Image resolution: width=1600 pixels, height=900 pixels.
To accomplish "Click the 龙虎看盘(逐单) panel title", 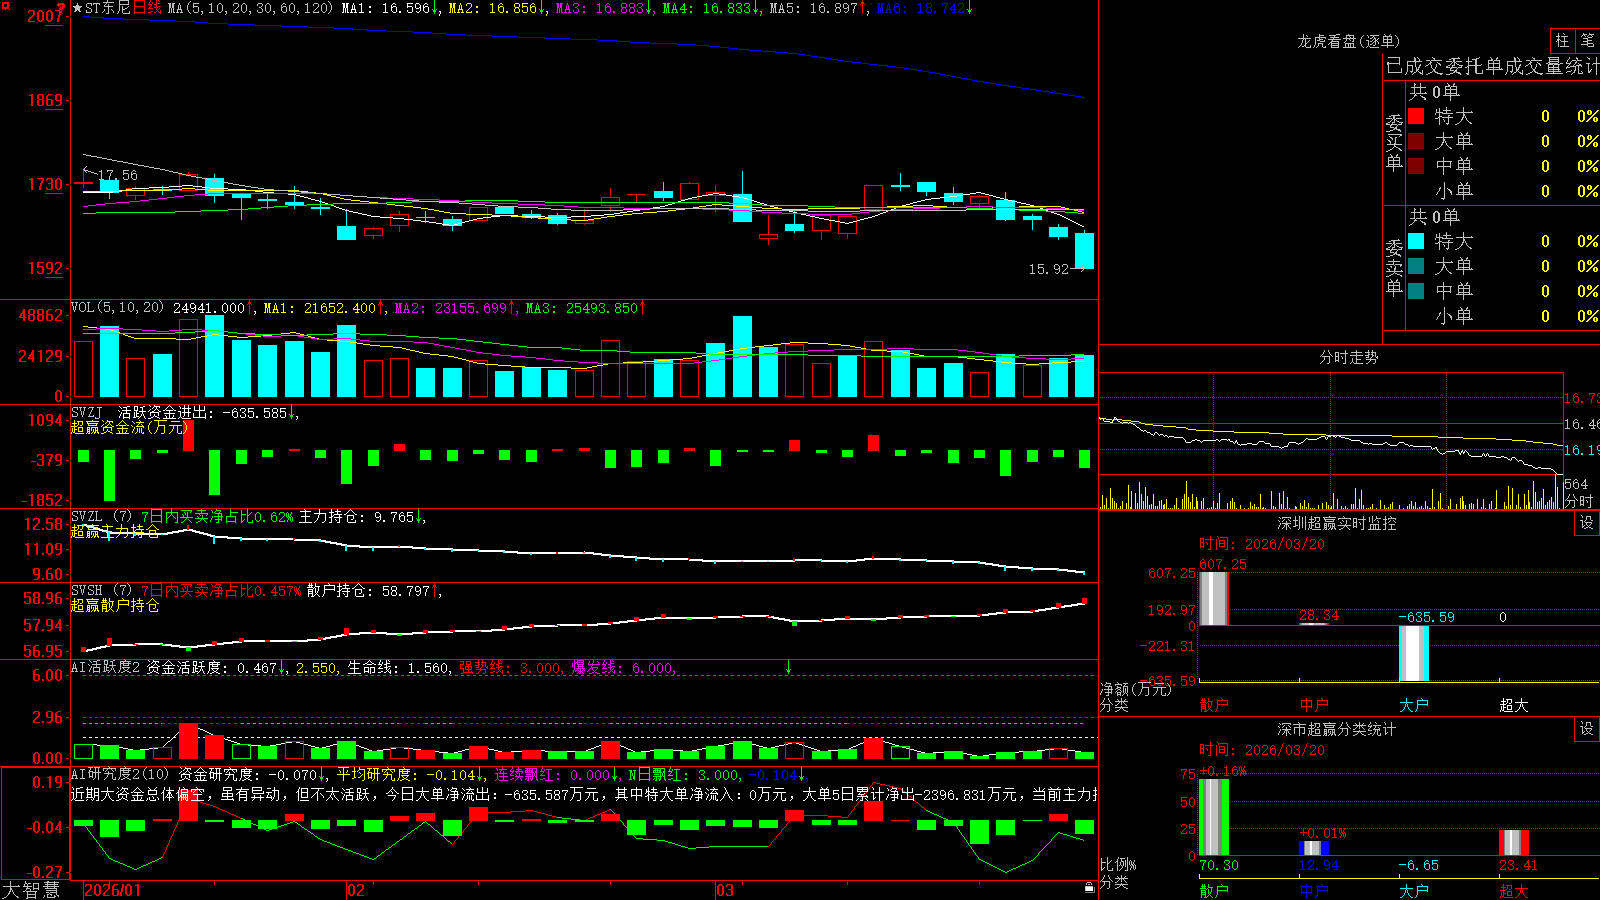I will 1348,41.
